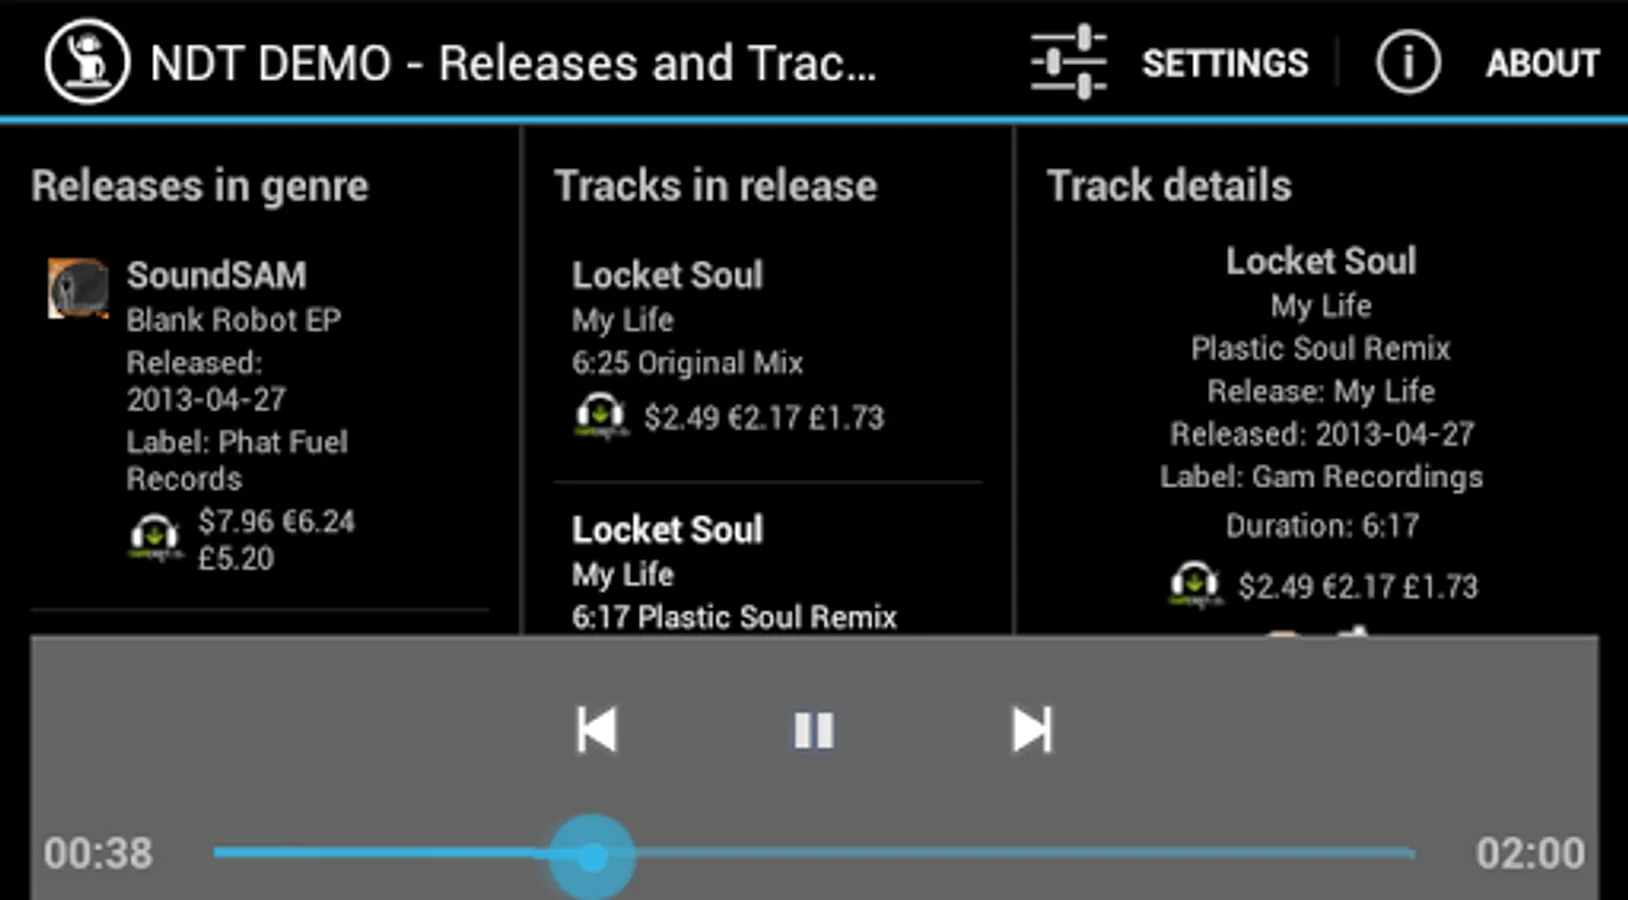Click the 00:38 elapsed time label
1628x900 pixels.
click(98, 853)
